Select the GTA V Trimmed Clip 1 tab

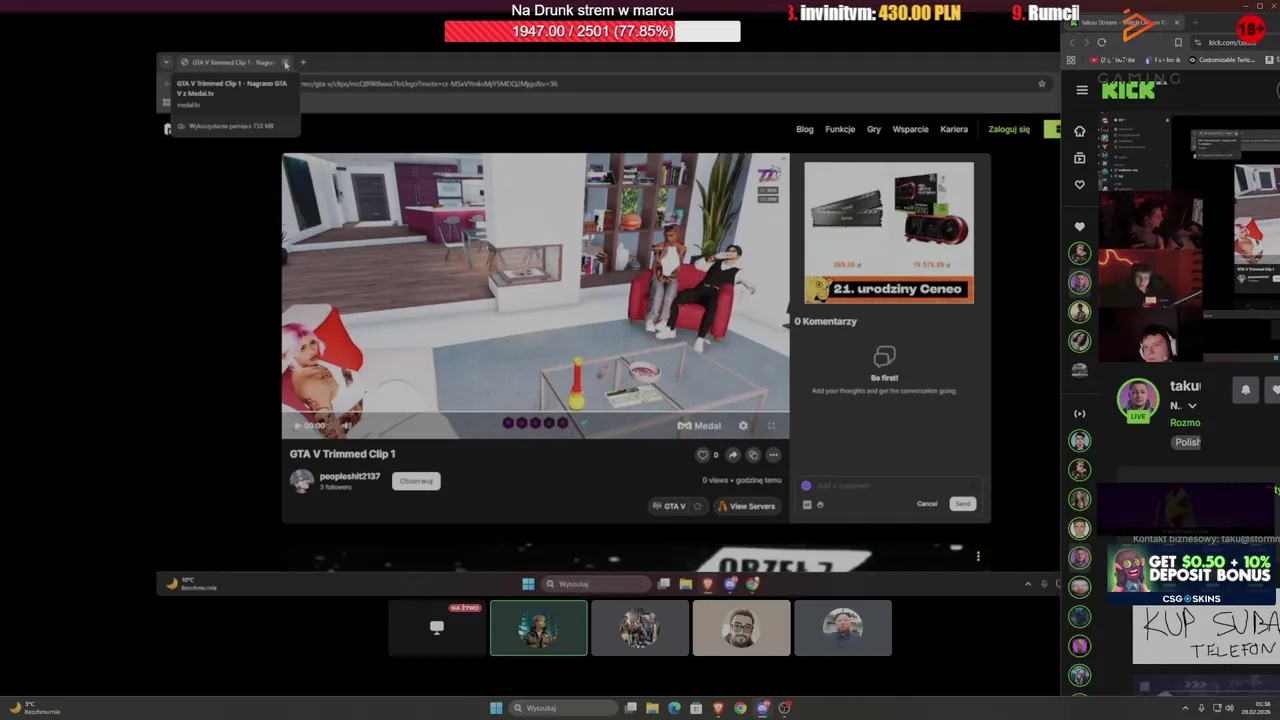click(233, 62)
